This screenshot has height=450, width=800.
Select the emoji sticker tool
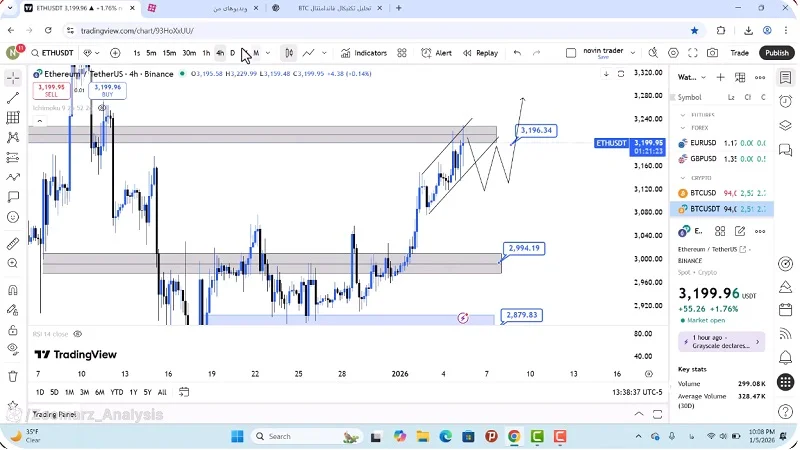pyautogui.click(x=13, y=217)
